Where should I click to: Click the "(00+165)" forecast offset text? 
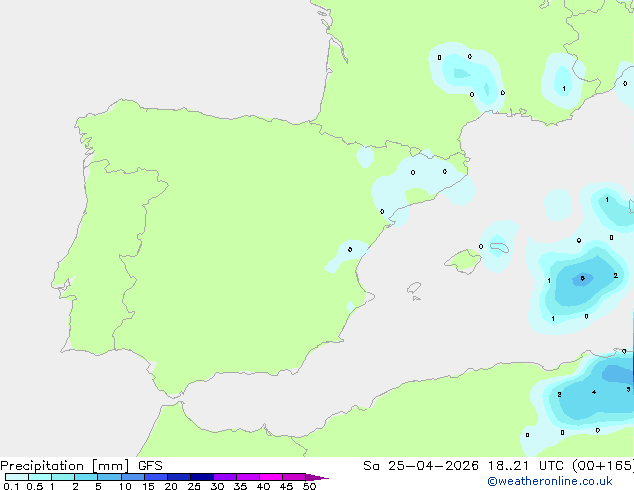[603, 466]
